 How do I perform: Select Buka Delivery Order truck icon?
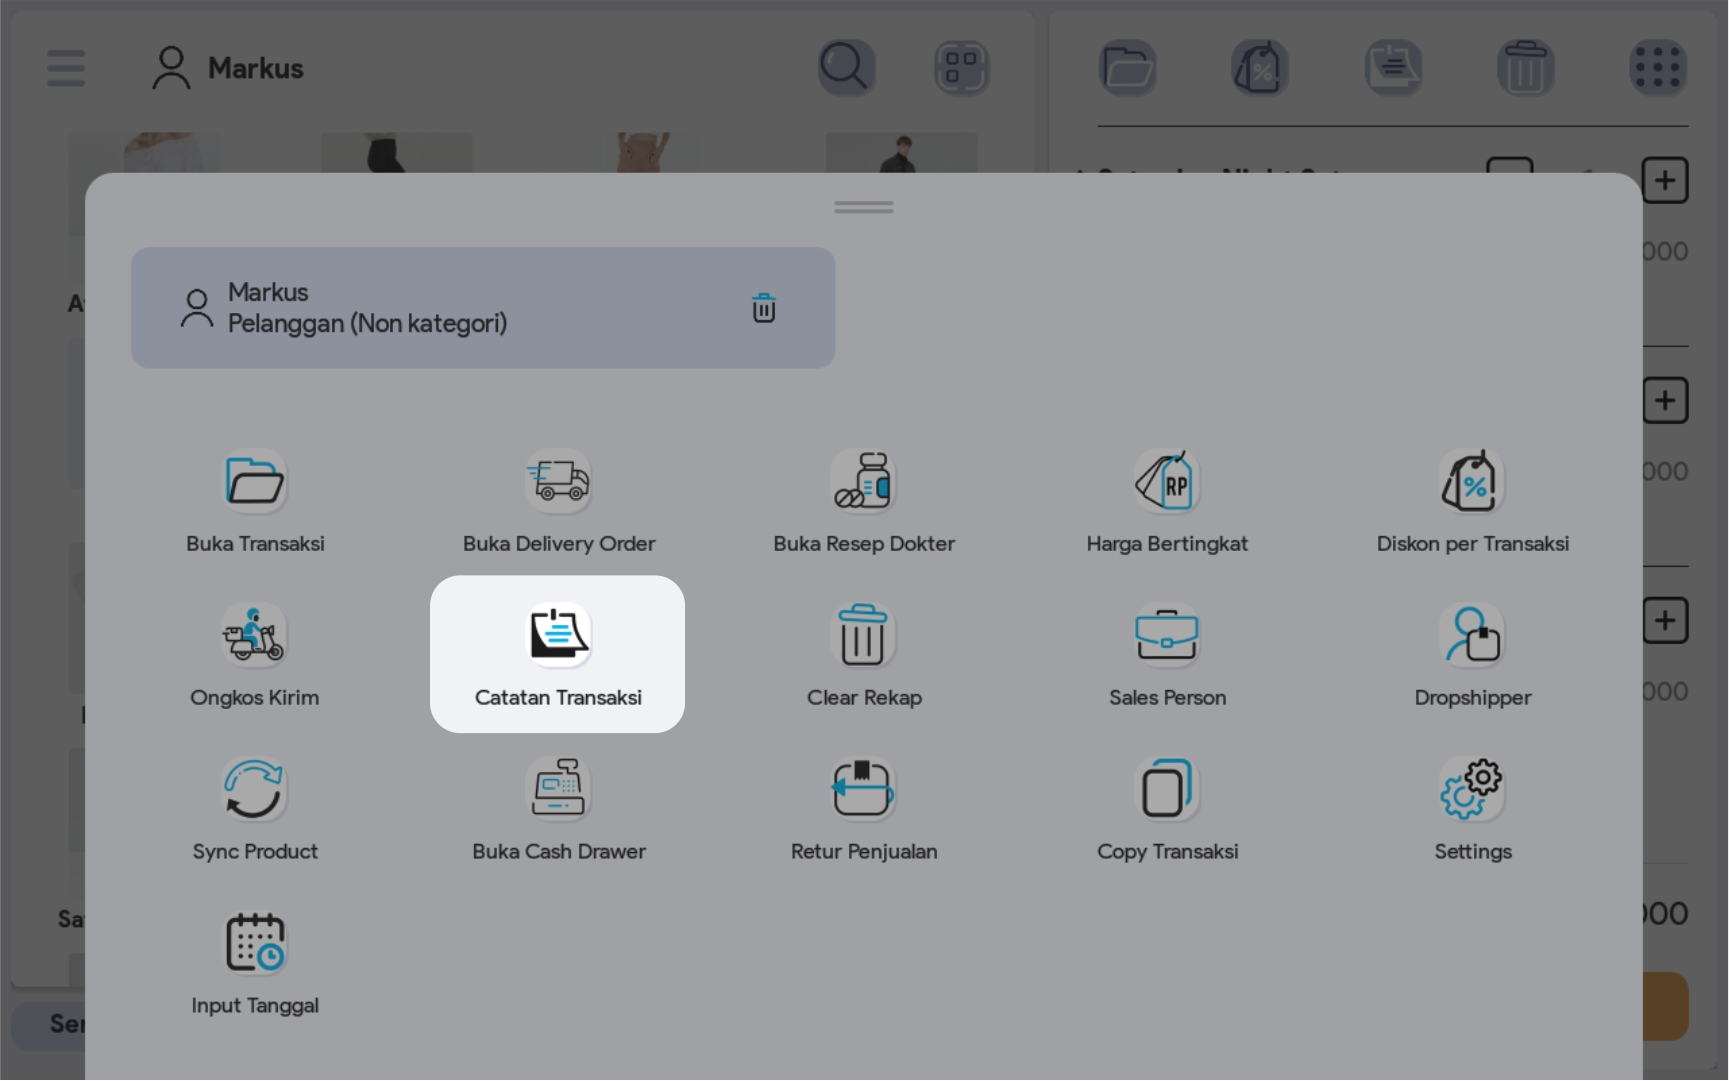click(558, 482)
